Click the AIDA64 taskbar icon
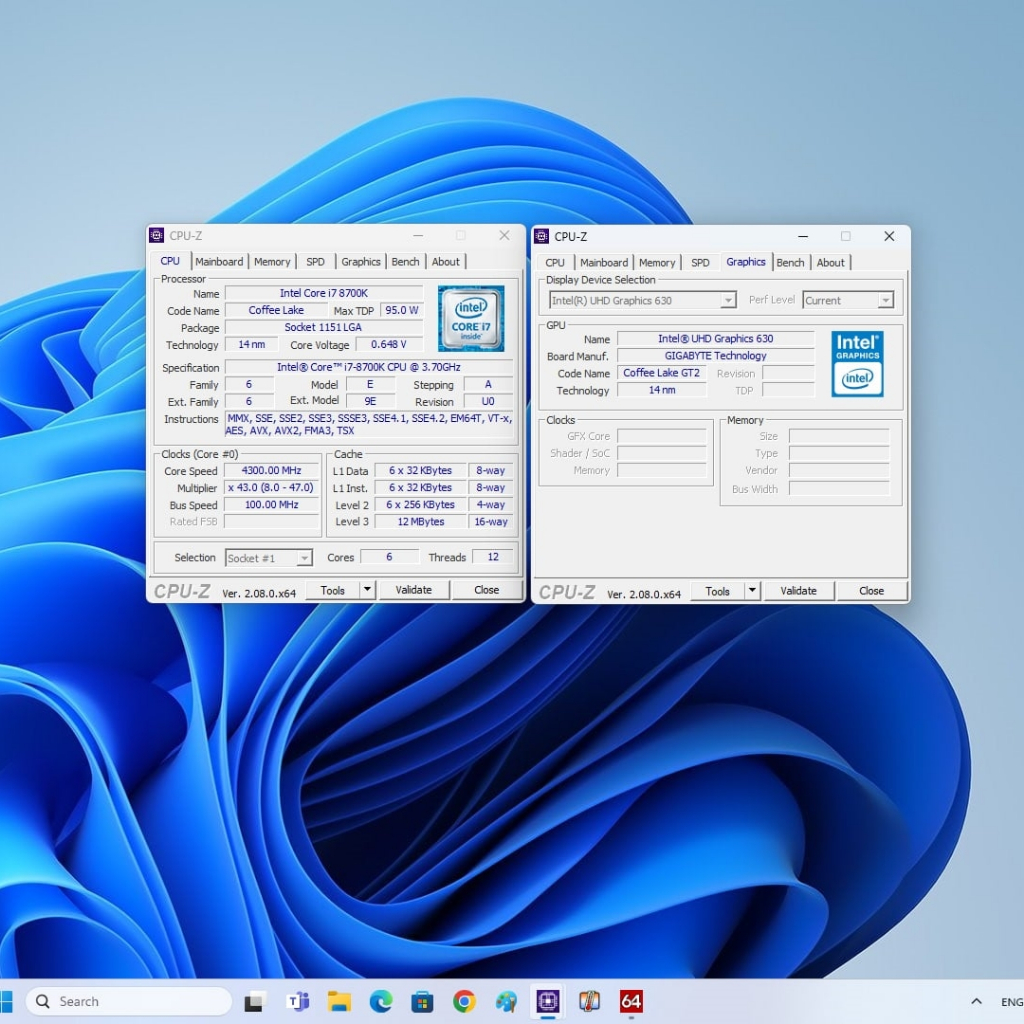The height and width of the screenshot is (1024, 1024). (631, 1001)
